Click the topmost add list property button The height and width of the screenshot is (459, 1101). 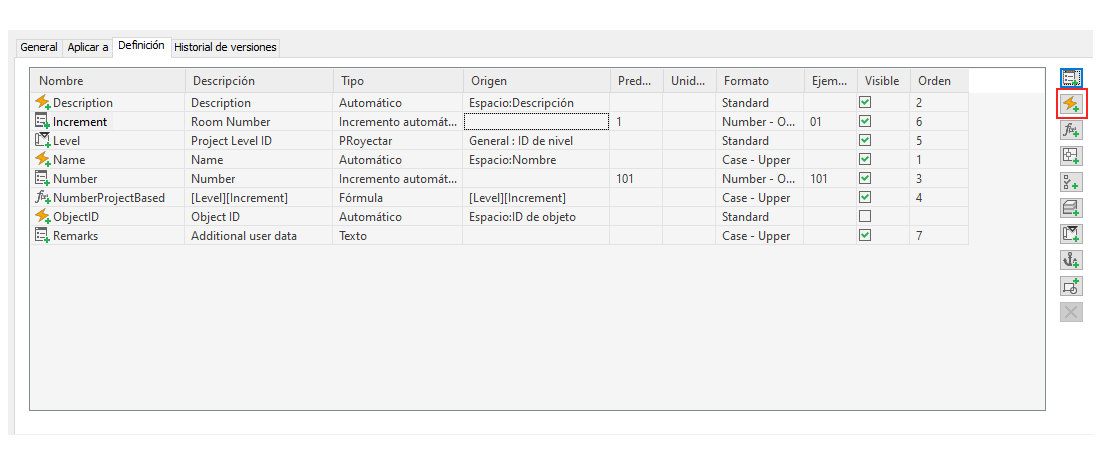(1071, 77)
